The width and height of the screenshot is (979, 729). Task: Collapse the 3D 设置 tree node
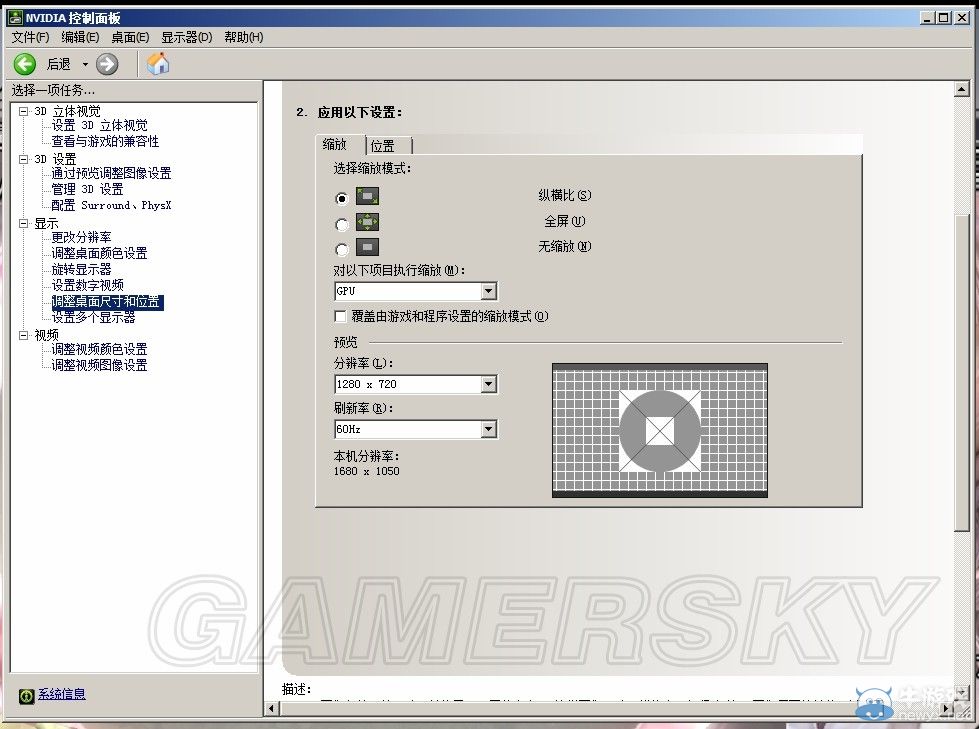[24, 159]
